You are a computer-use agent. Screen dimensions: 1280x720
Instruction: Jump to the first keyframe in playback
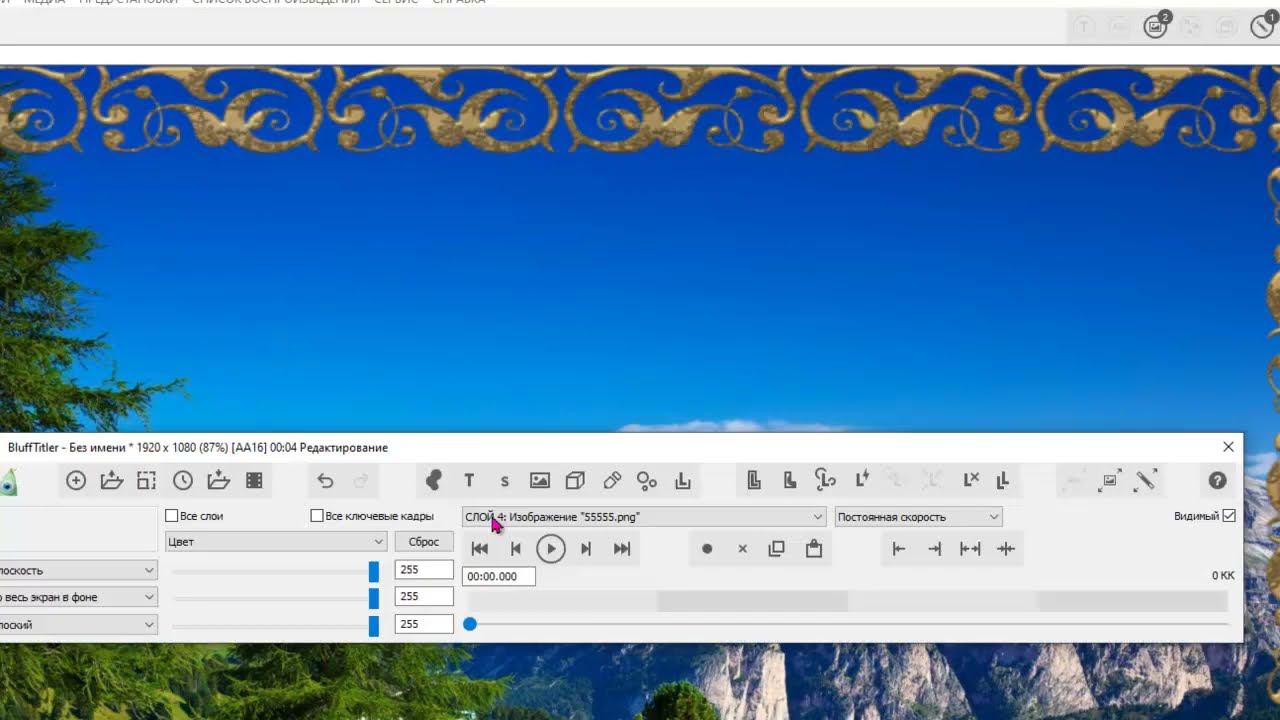click(x=480, y=549)
